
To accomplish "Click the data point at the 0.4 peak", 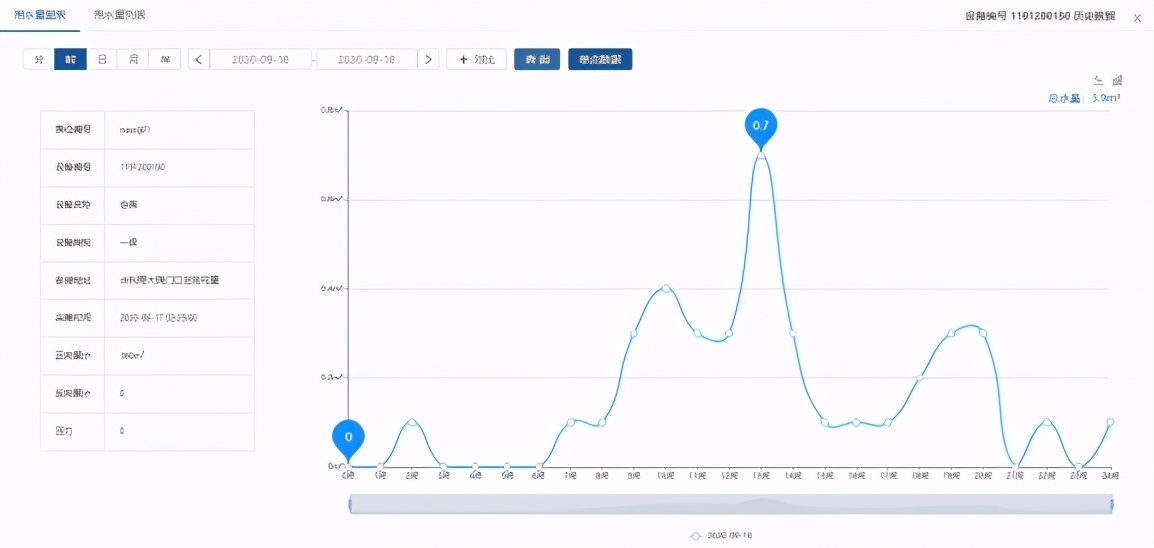I will pyautogui.click(x=666, y=288).
